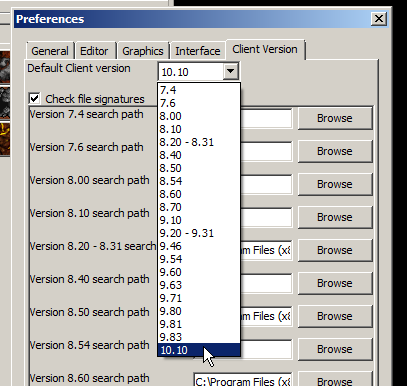Browse for Version 7.4 search path
Viewport: 407px width, 386px height.
point(335,118)
